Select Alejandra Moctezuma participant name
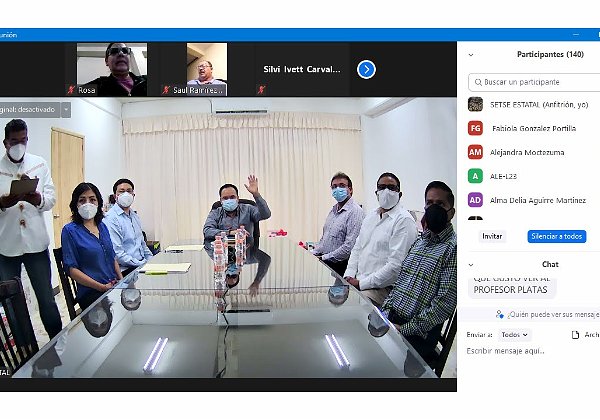Viewport: 600px width, 420px height. click(x=527, y=153)
